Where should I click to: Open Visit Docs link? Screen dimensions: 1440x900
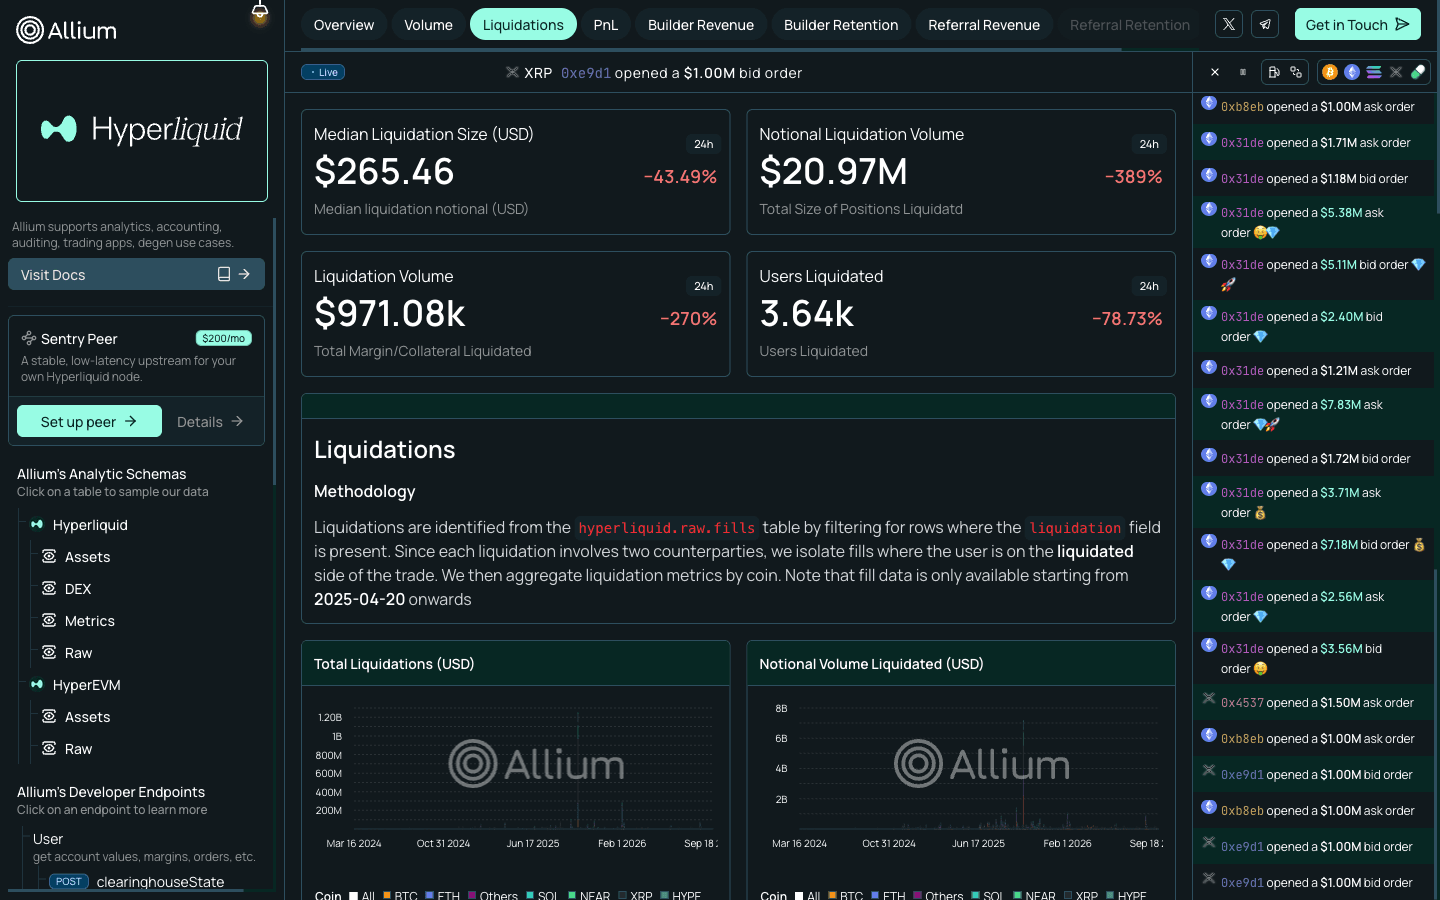click(136, 274)
